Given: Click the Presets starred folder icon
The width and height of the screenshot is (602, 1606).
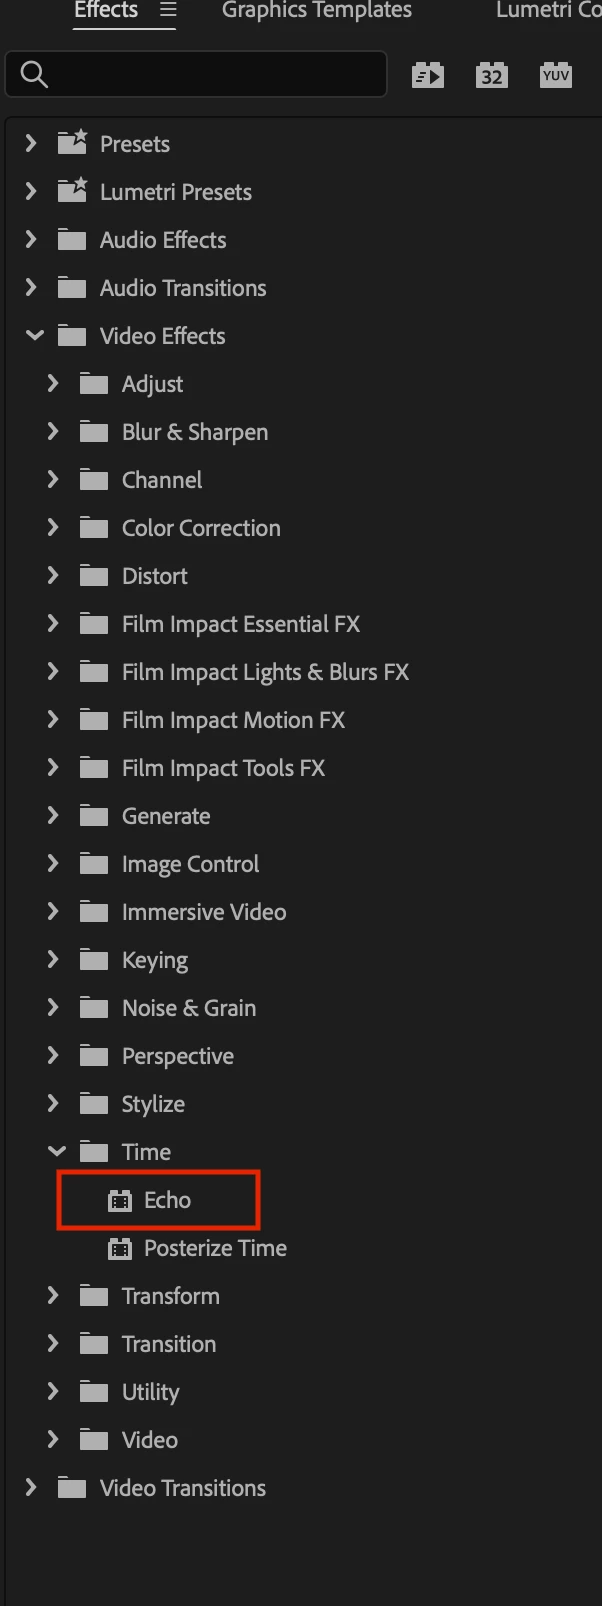Looking at the screenshot, I should pyautogui.click(x=72, y=143).
